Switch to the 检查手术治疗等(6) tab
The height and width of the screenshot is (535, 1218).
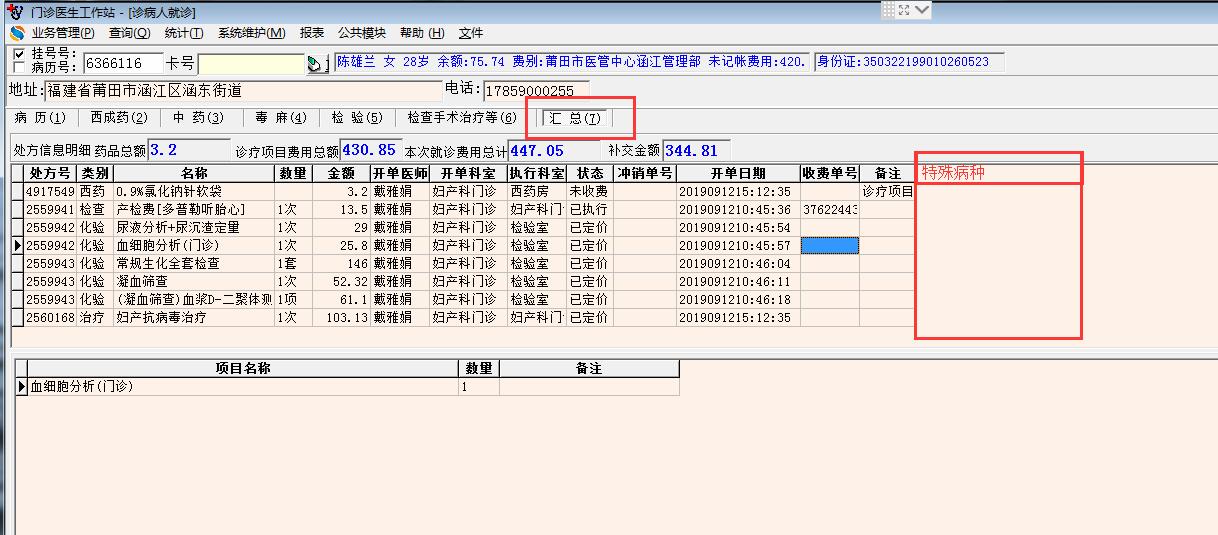[x=462, y=118]
